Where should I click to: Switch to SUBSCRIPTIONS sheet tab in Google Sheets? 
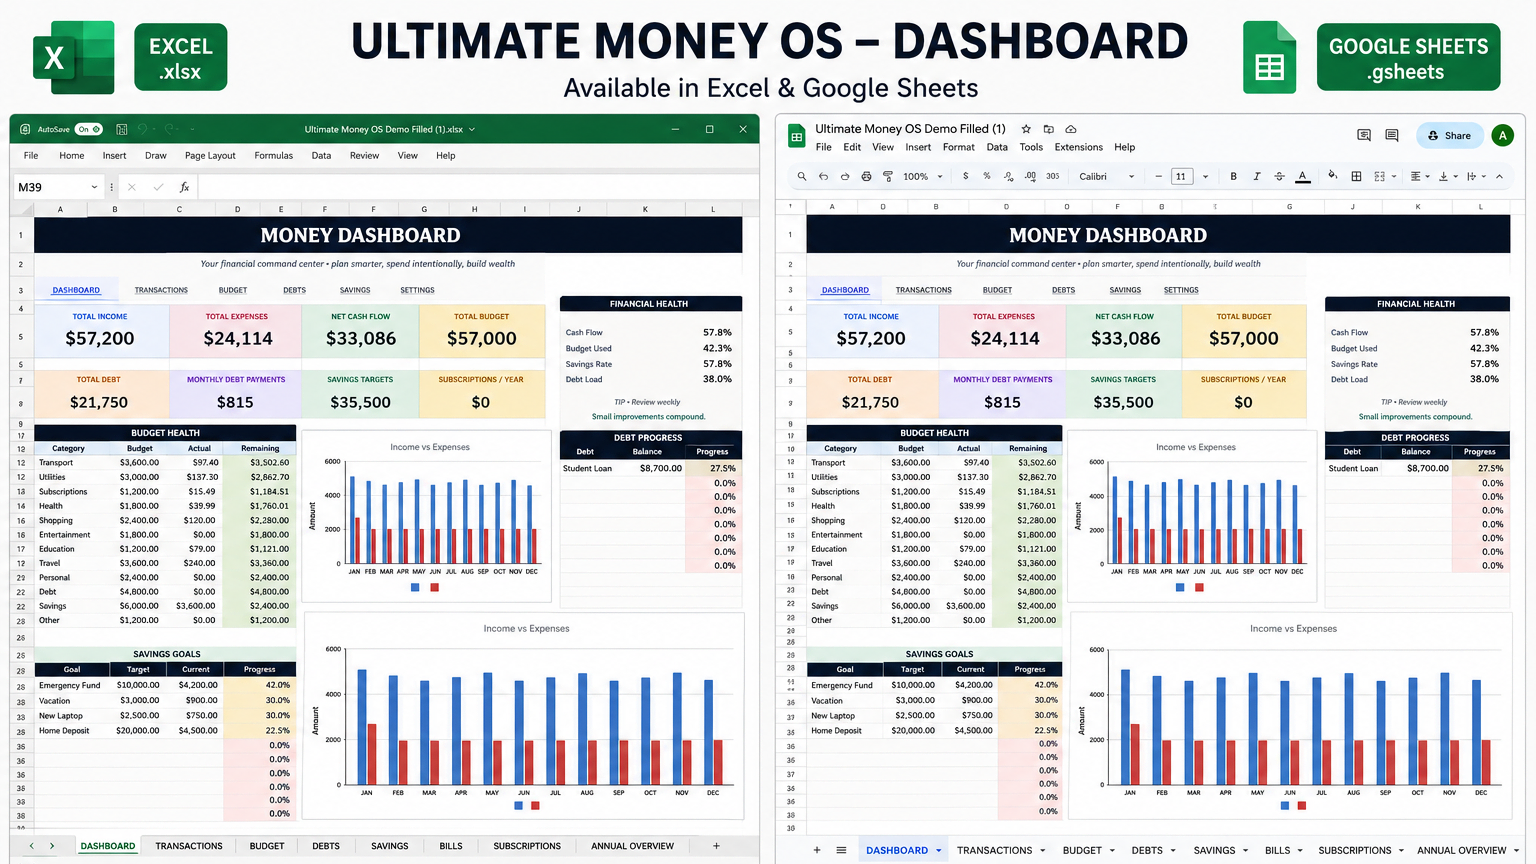[1354, 851]
